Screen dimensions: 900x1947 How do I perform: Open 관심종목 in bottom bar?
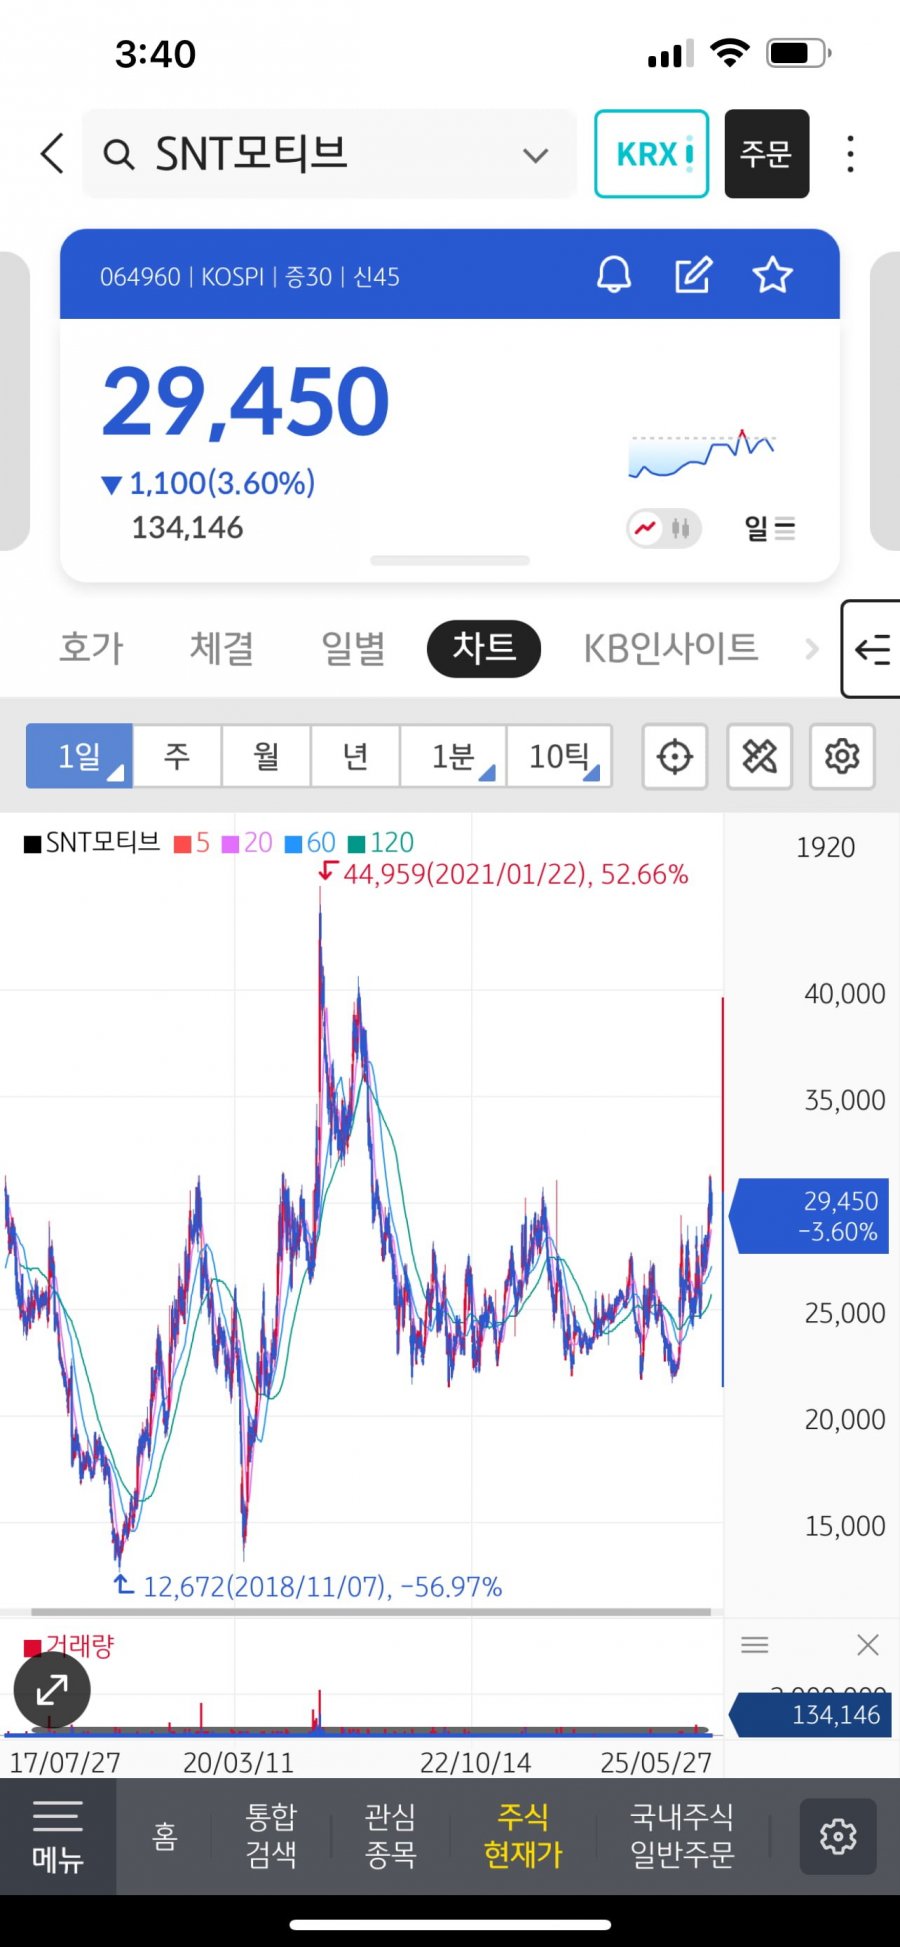click(390, 1836)
